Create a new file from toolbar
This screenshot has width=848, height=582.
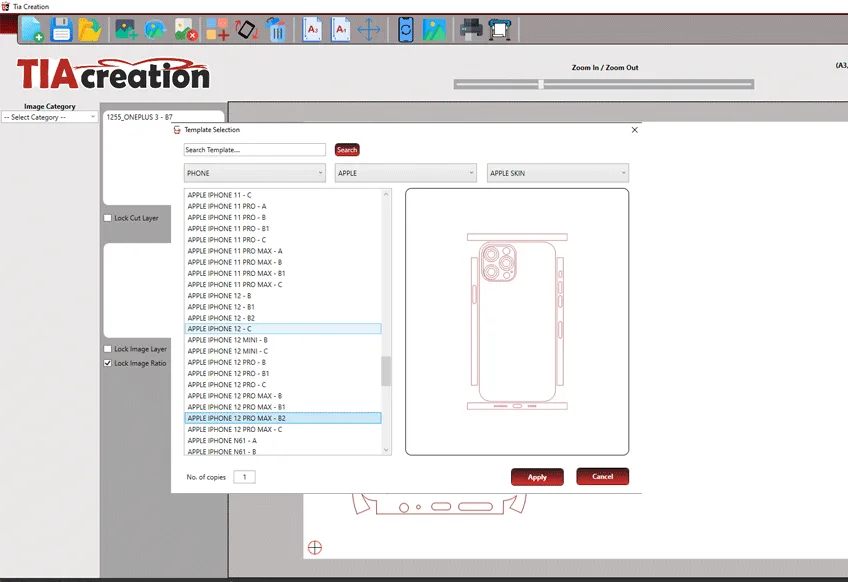(x=32, y=29)
